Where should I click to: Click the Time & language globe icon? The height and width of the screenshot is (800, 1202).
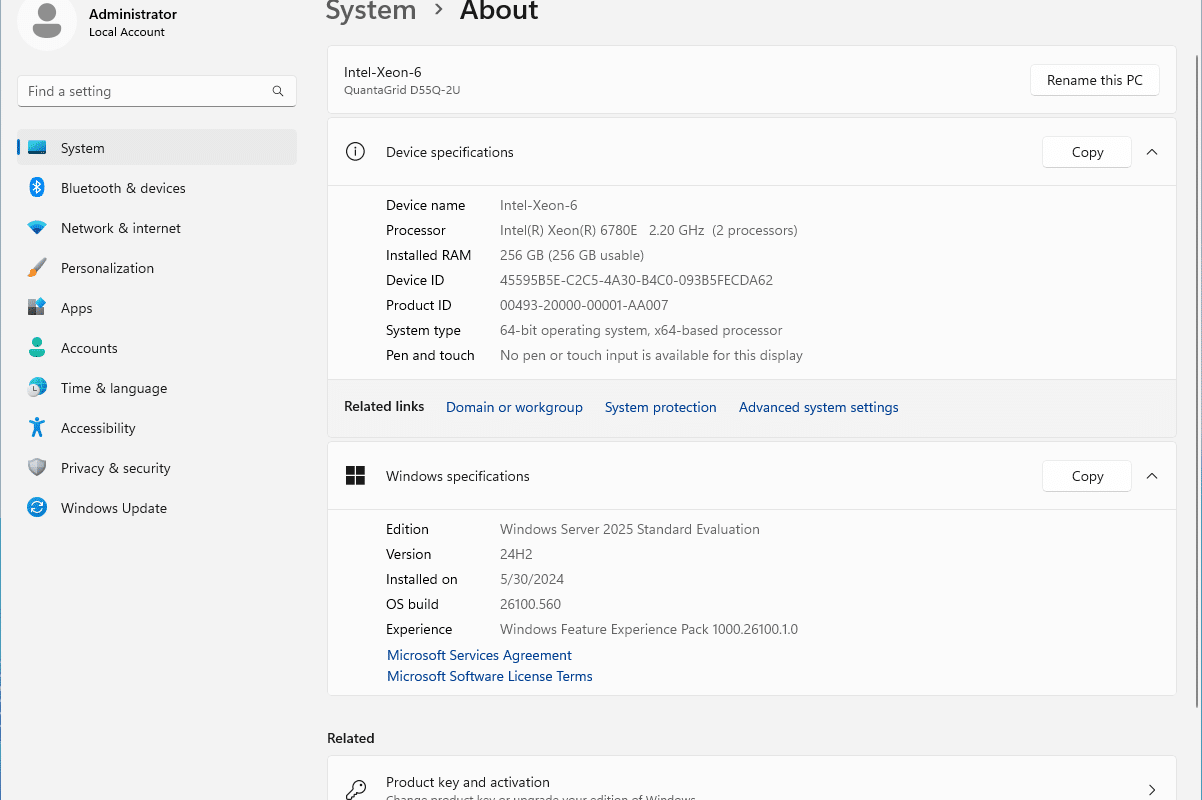(37, 388)
